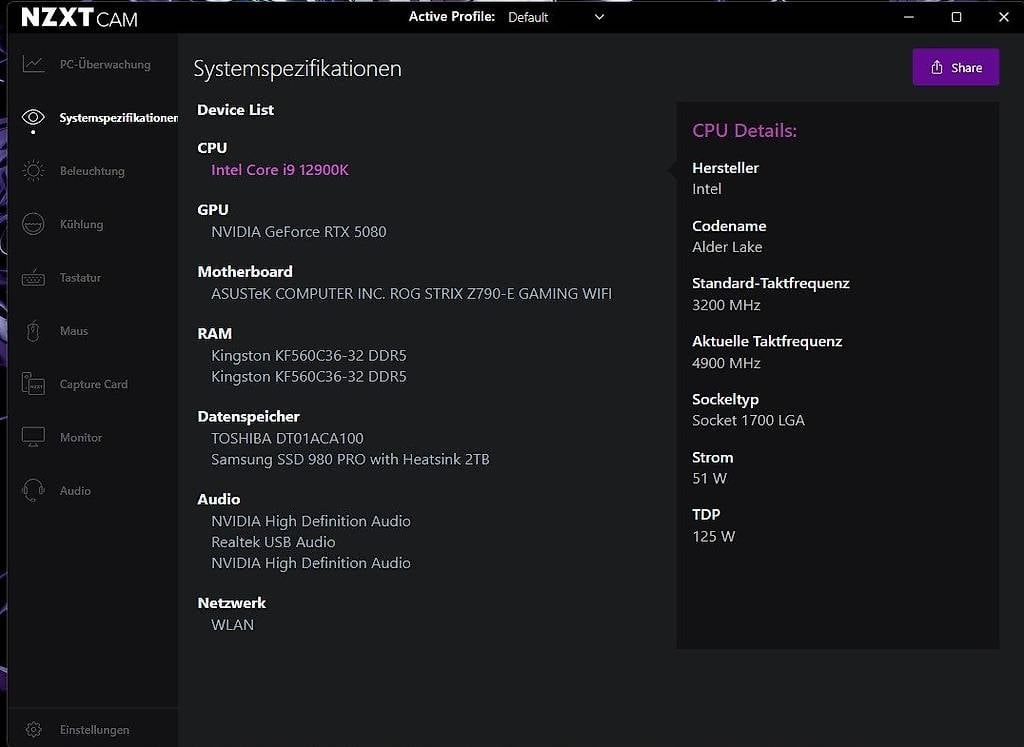Click the Alder Lake codename value

[x=727, y=247]
